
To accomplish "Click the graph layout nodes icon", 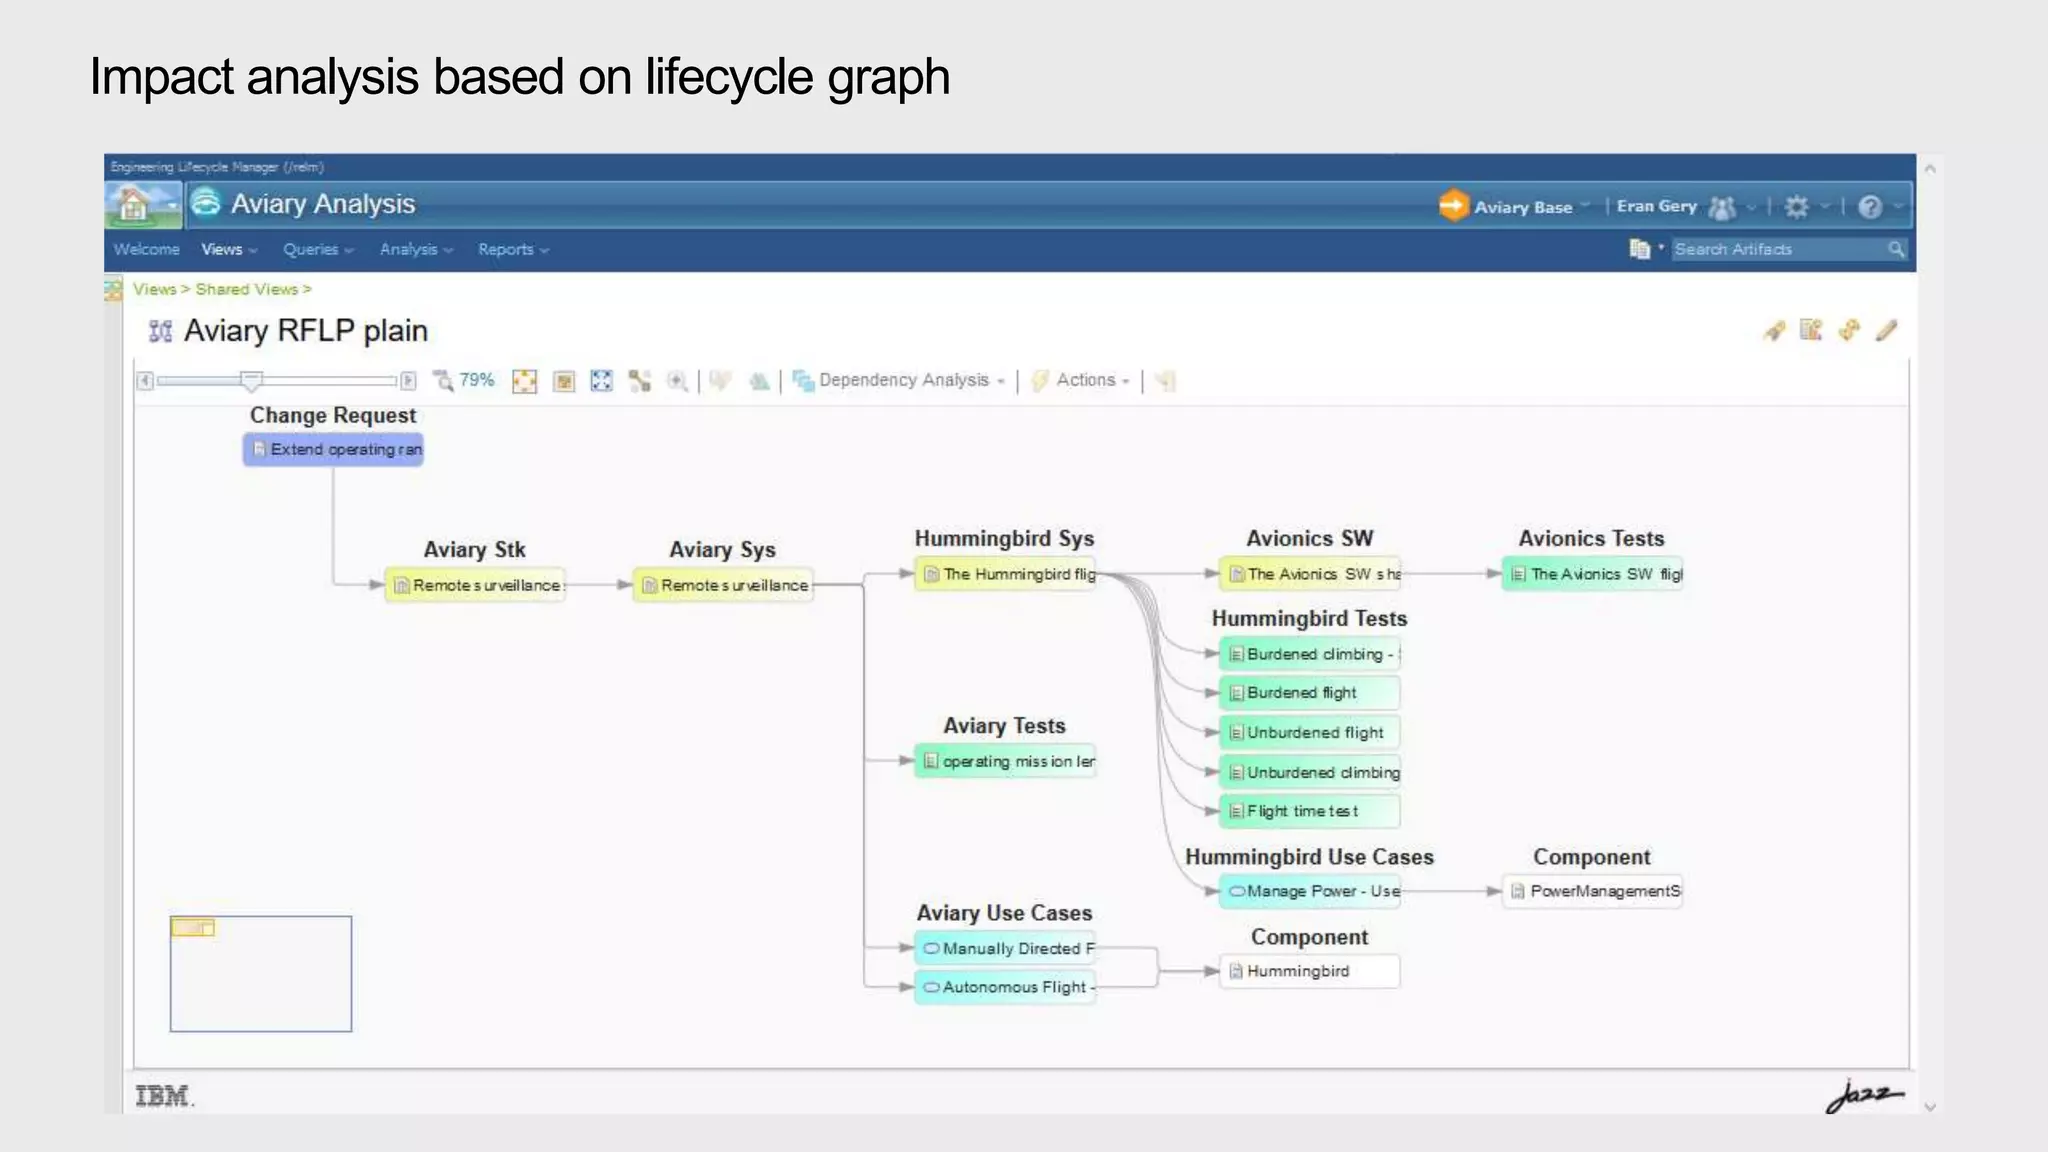I will (640, 381).
